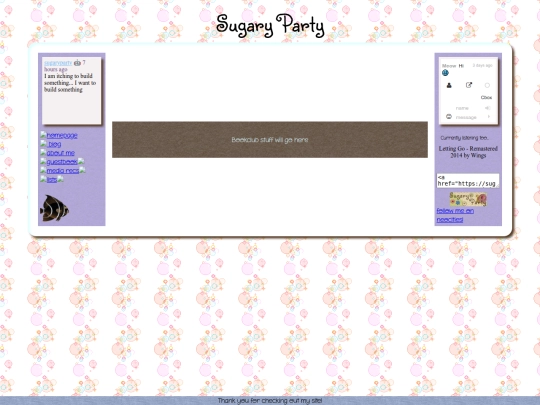Viewport: 540px width, 405px height.
Task: Click the follow me on neocities link
Action: [x=455, y=215]
